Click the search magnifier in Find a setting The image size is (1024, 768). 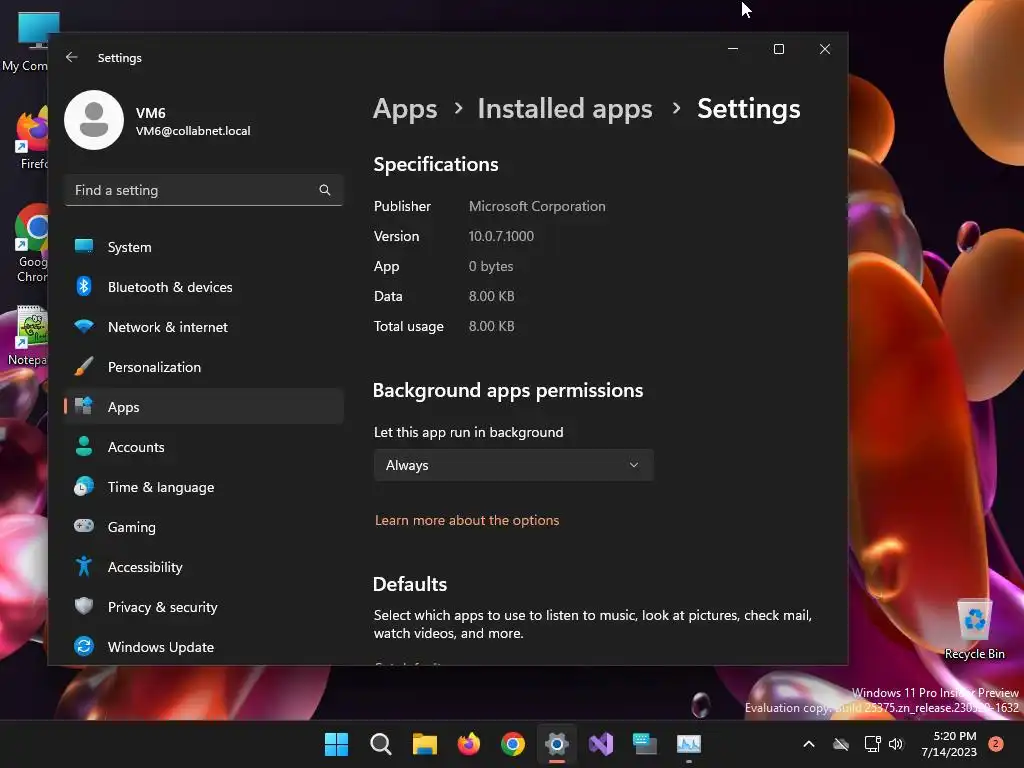click(325, 190)
